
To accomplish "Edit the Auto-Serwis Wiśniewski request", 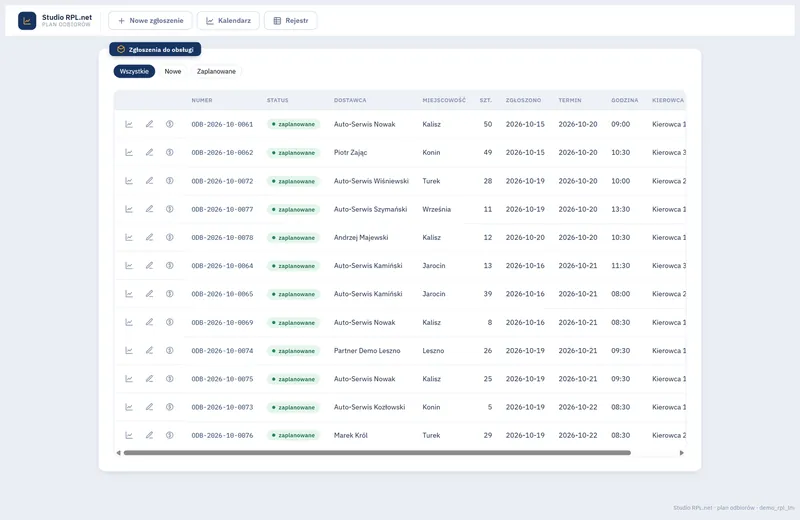I will (x=149, y=181).
